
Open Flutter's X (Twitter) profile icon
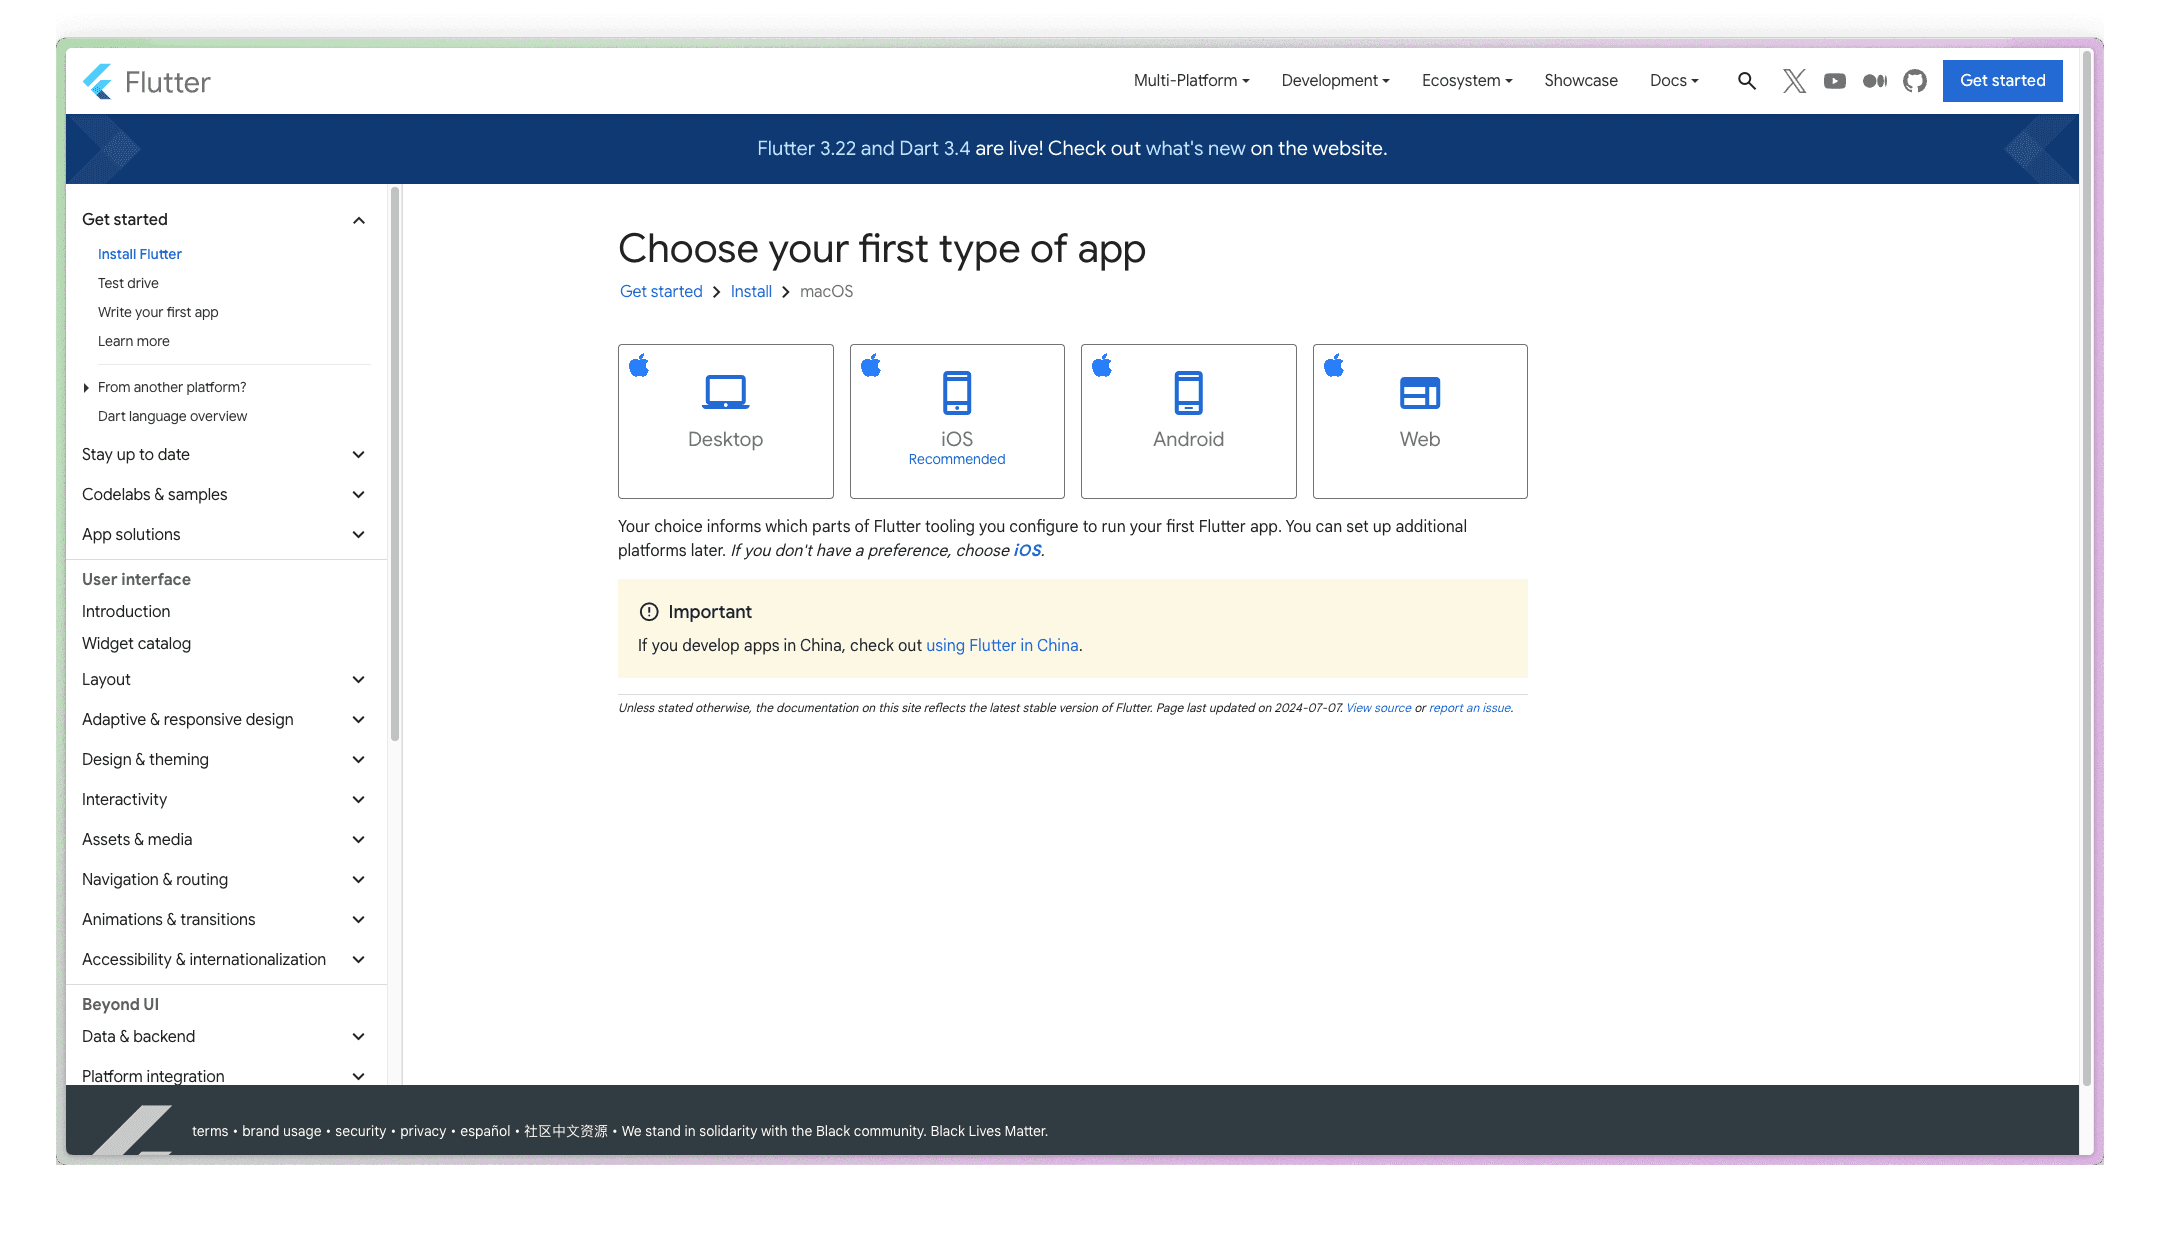(x=1794, y=81)
